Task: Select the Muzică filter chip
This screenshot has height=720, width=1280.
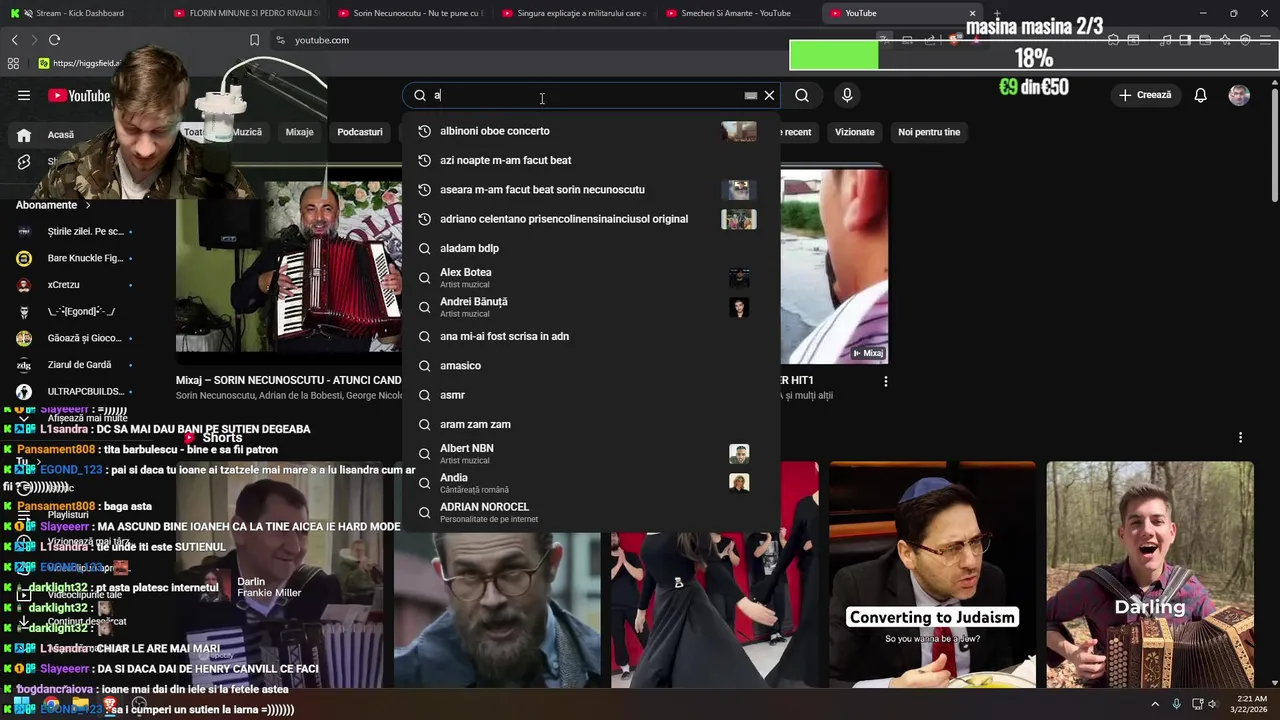Action: click(247, 132)
